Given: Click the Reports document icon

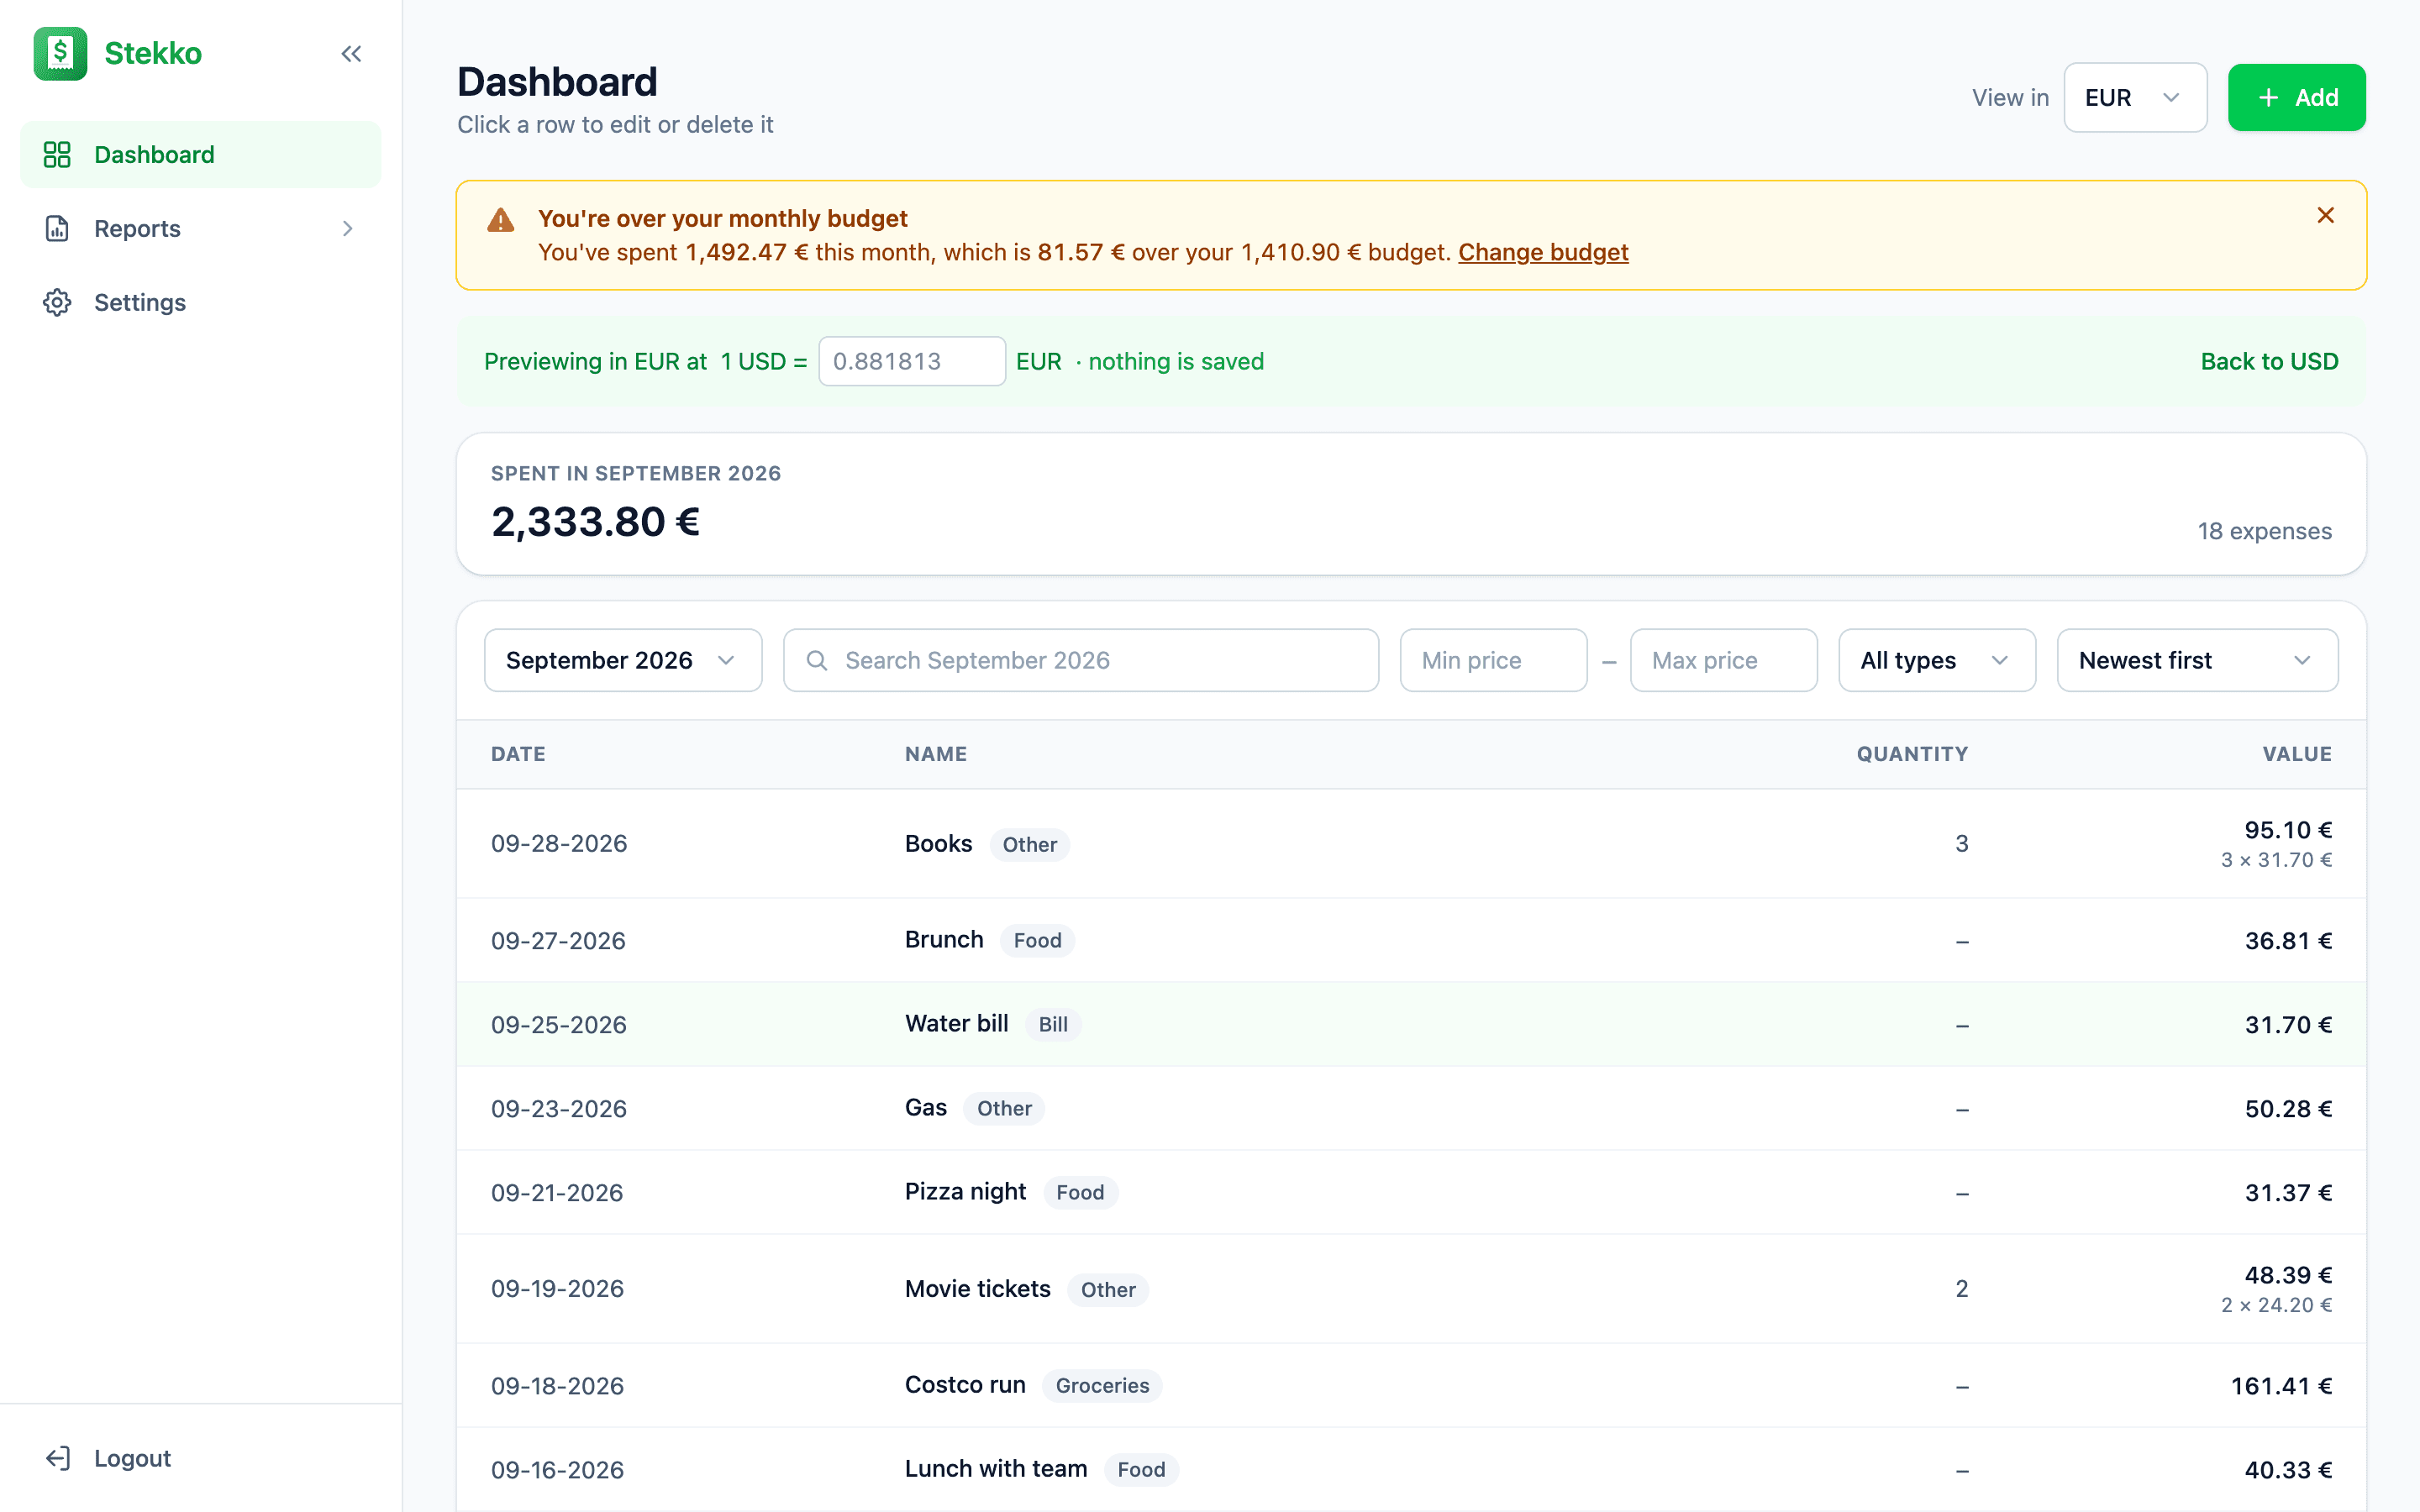Looking at the screenshot, I should point(57,228).
